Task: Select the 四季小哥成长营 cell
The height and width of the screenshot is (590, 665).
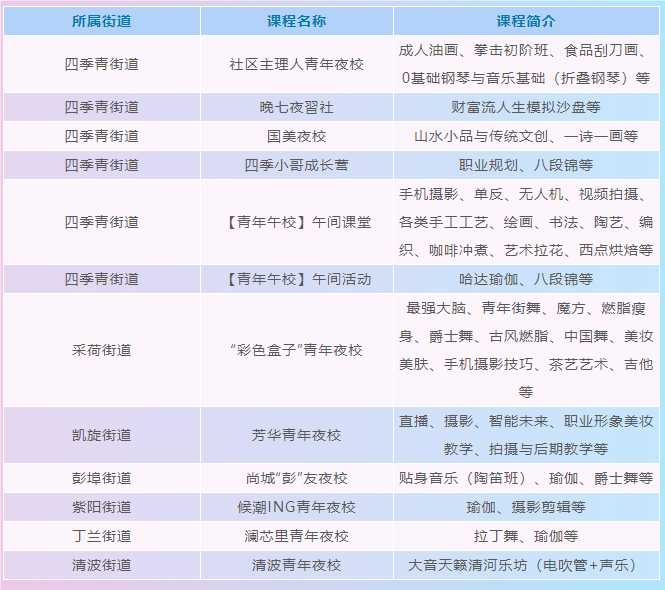Action: (296, 165)
